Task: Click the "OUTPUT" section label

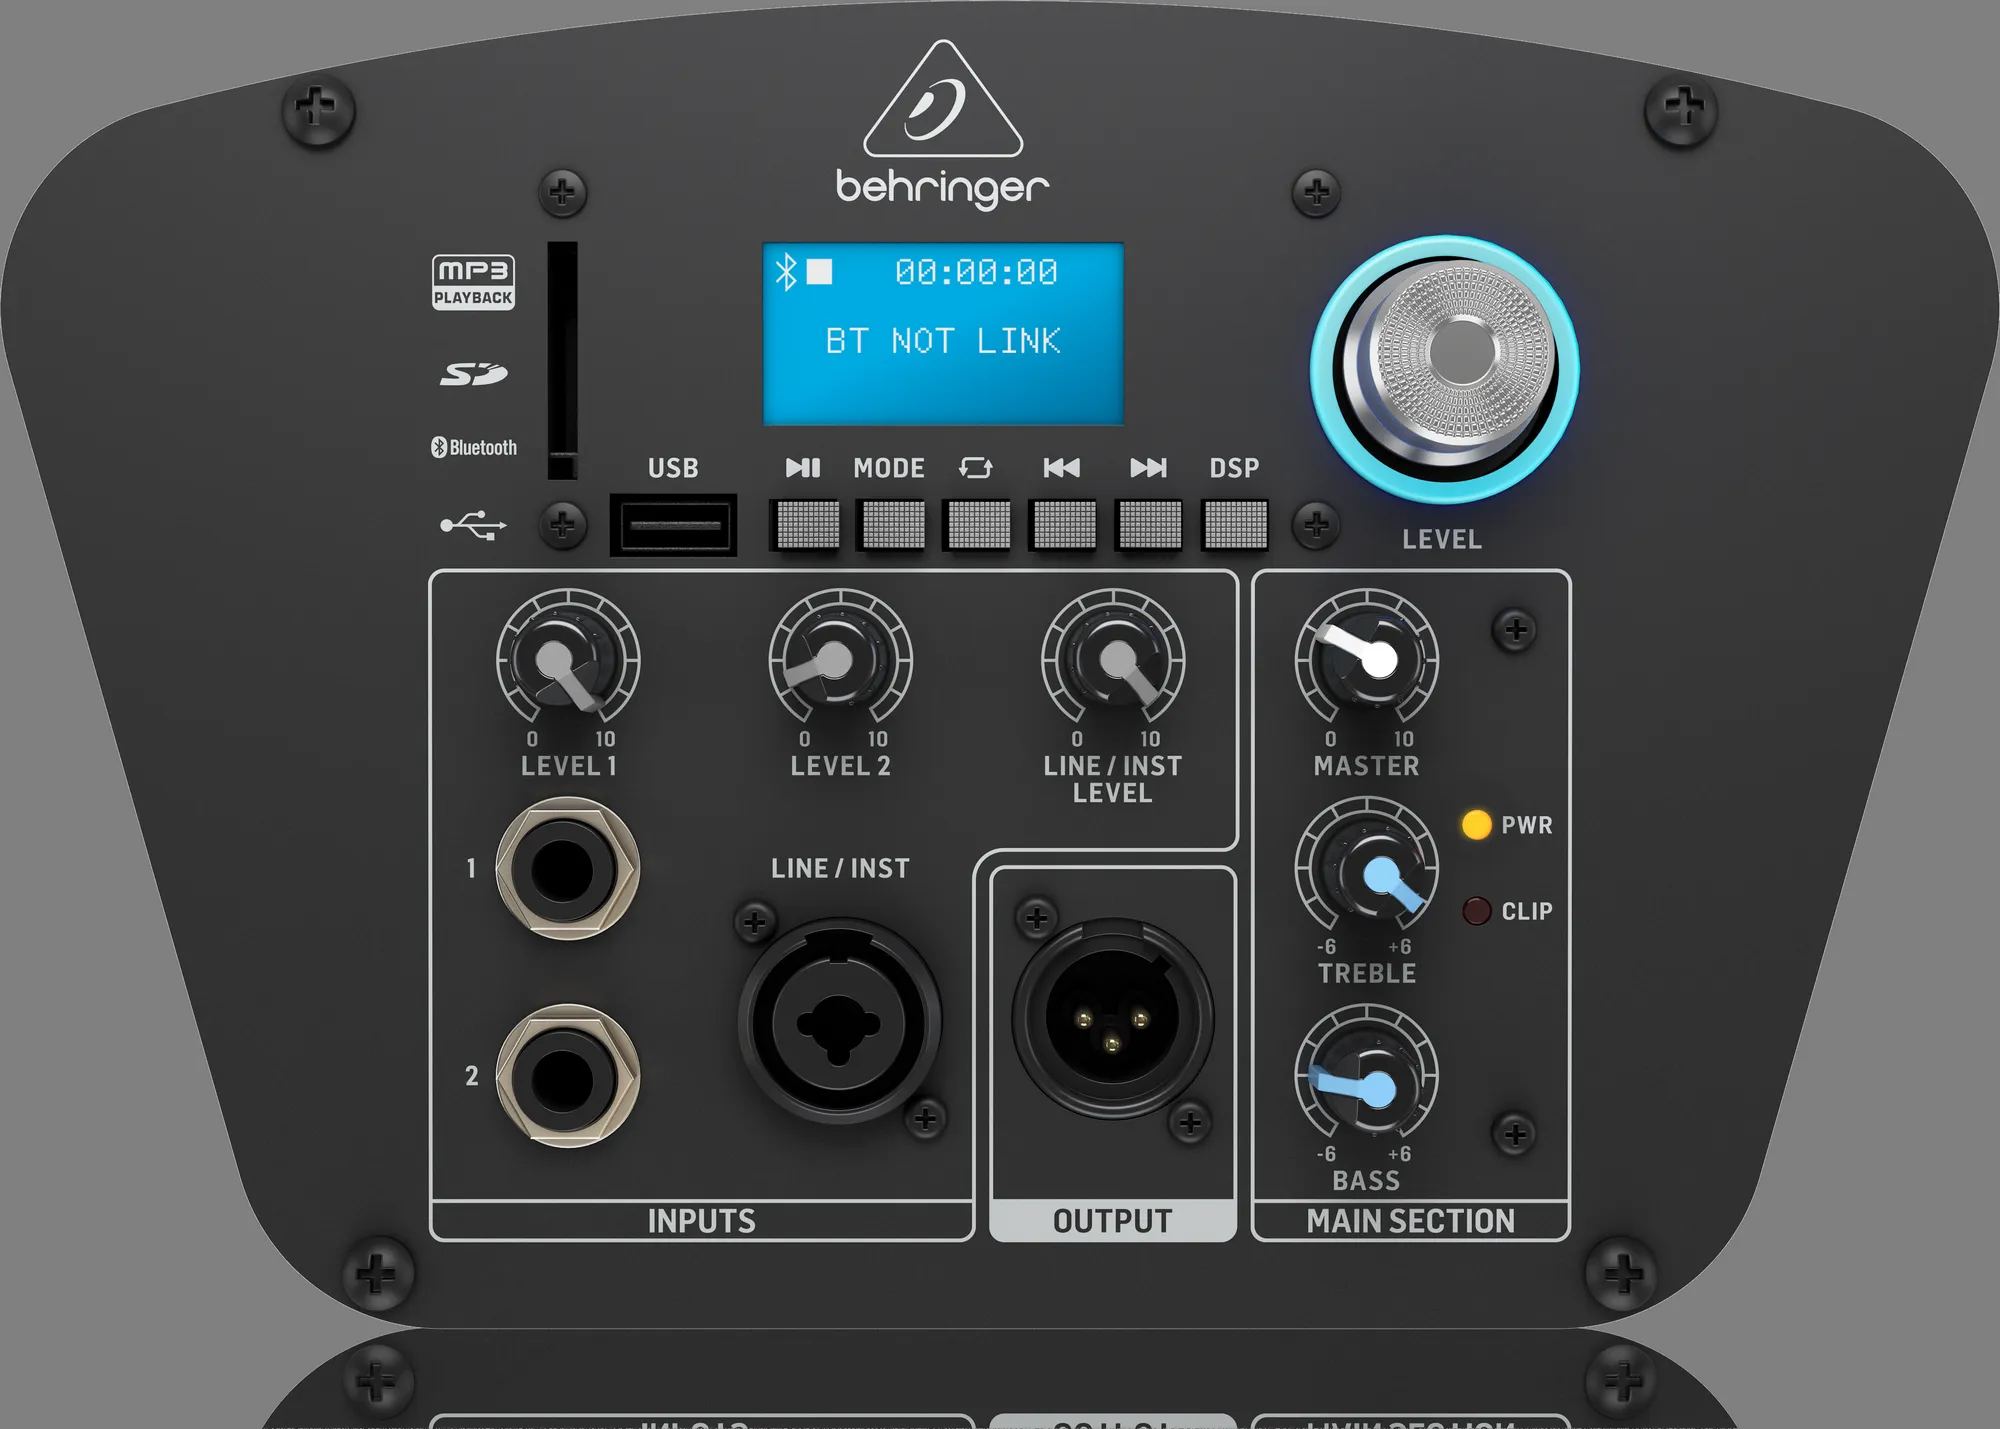Action: click(x=1113, y=1221)
